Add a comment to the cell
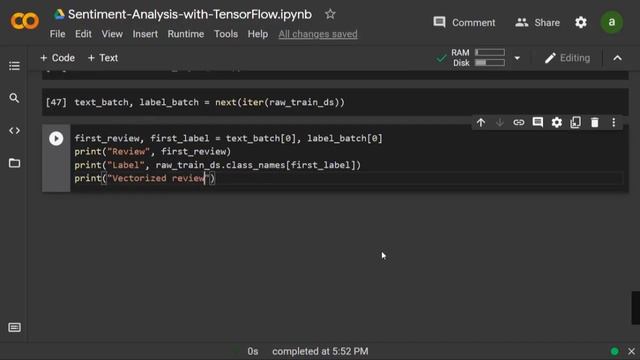640x360 pixels. 538,122
